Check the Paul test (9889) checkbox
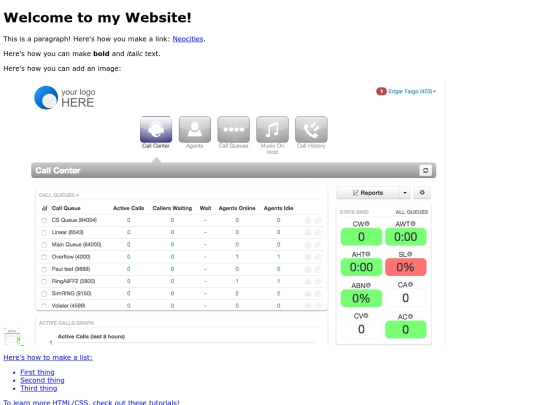Image resolution: width=540 pixels, height=405 pixels. 44,269
